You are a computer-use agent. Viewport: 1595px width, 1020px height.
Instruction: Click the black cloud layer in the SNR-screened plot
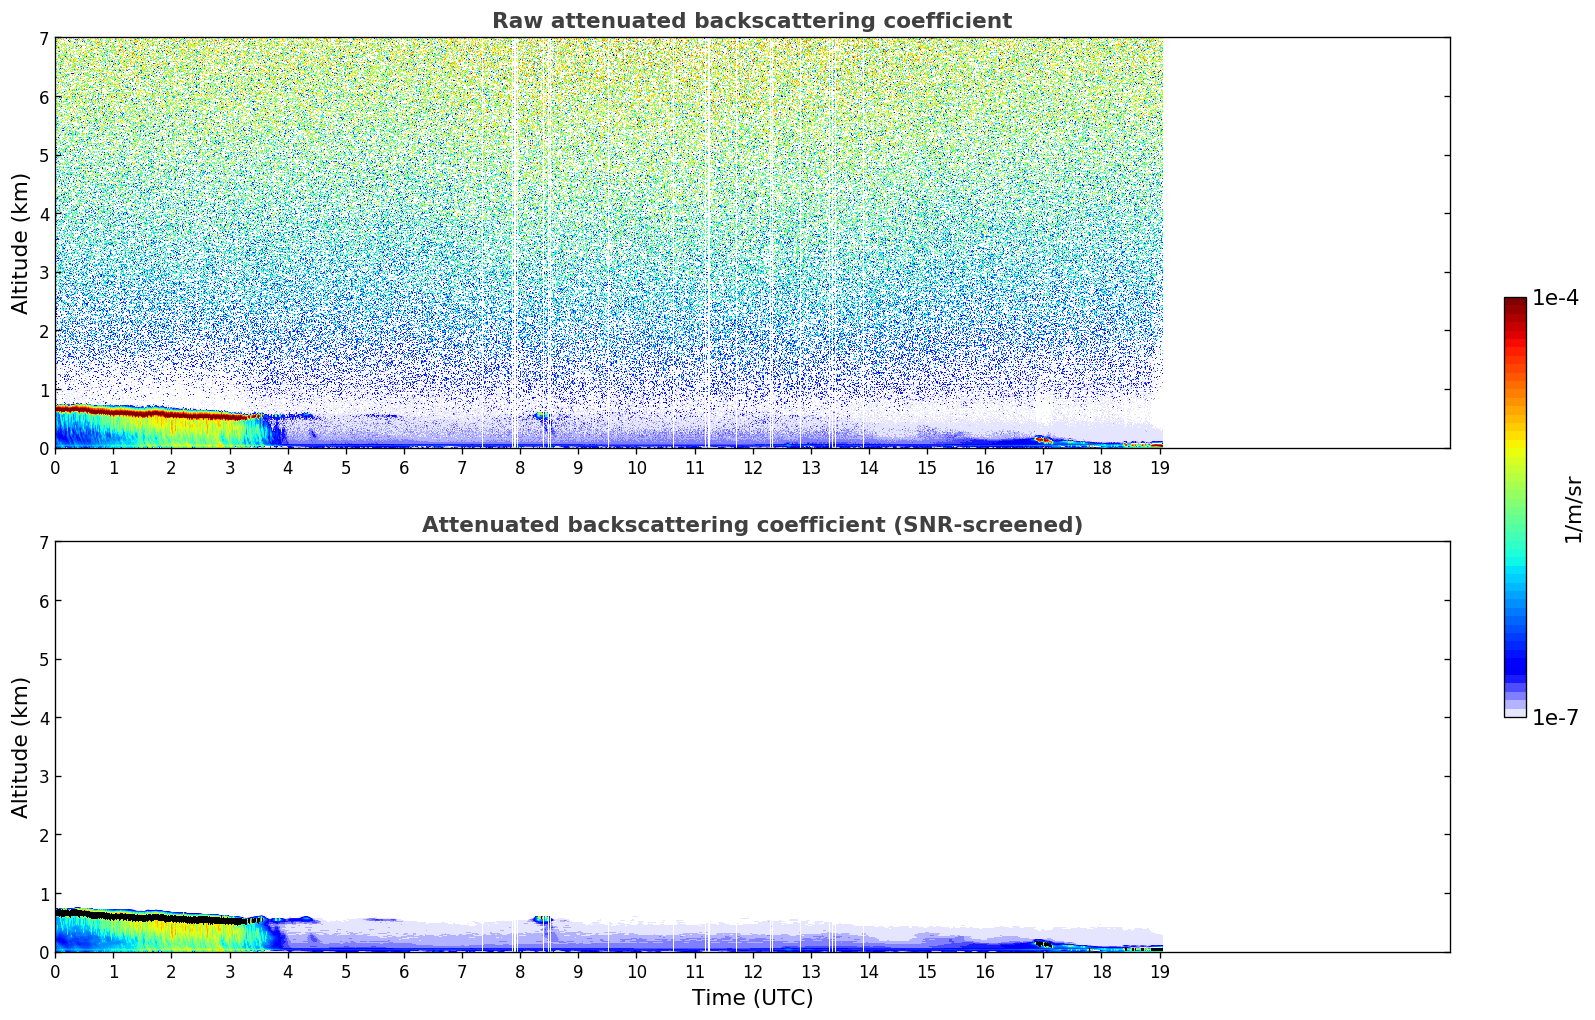(150, 916)
